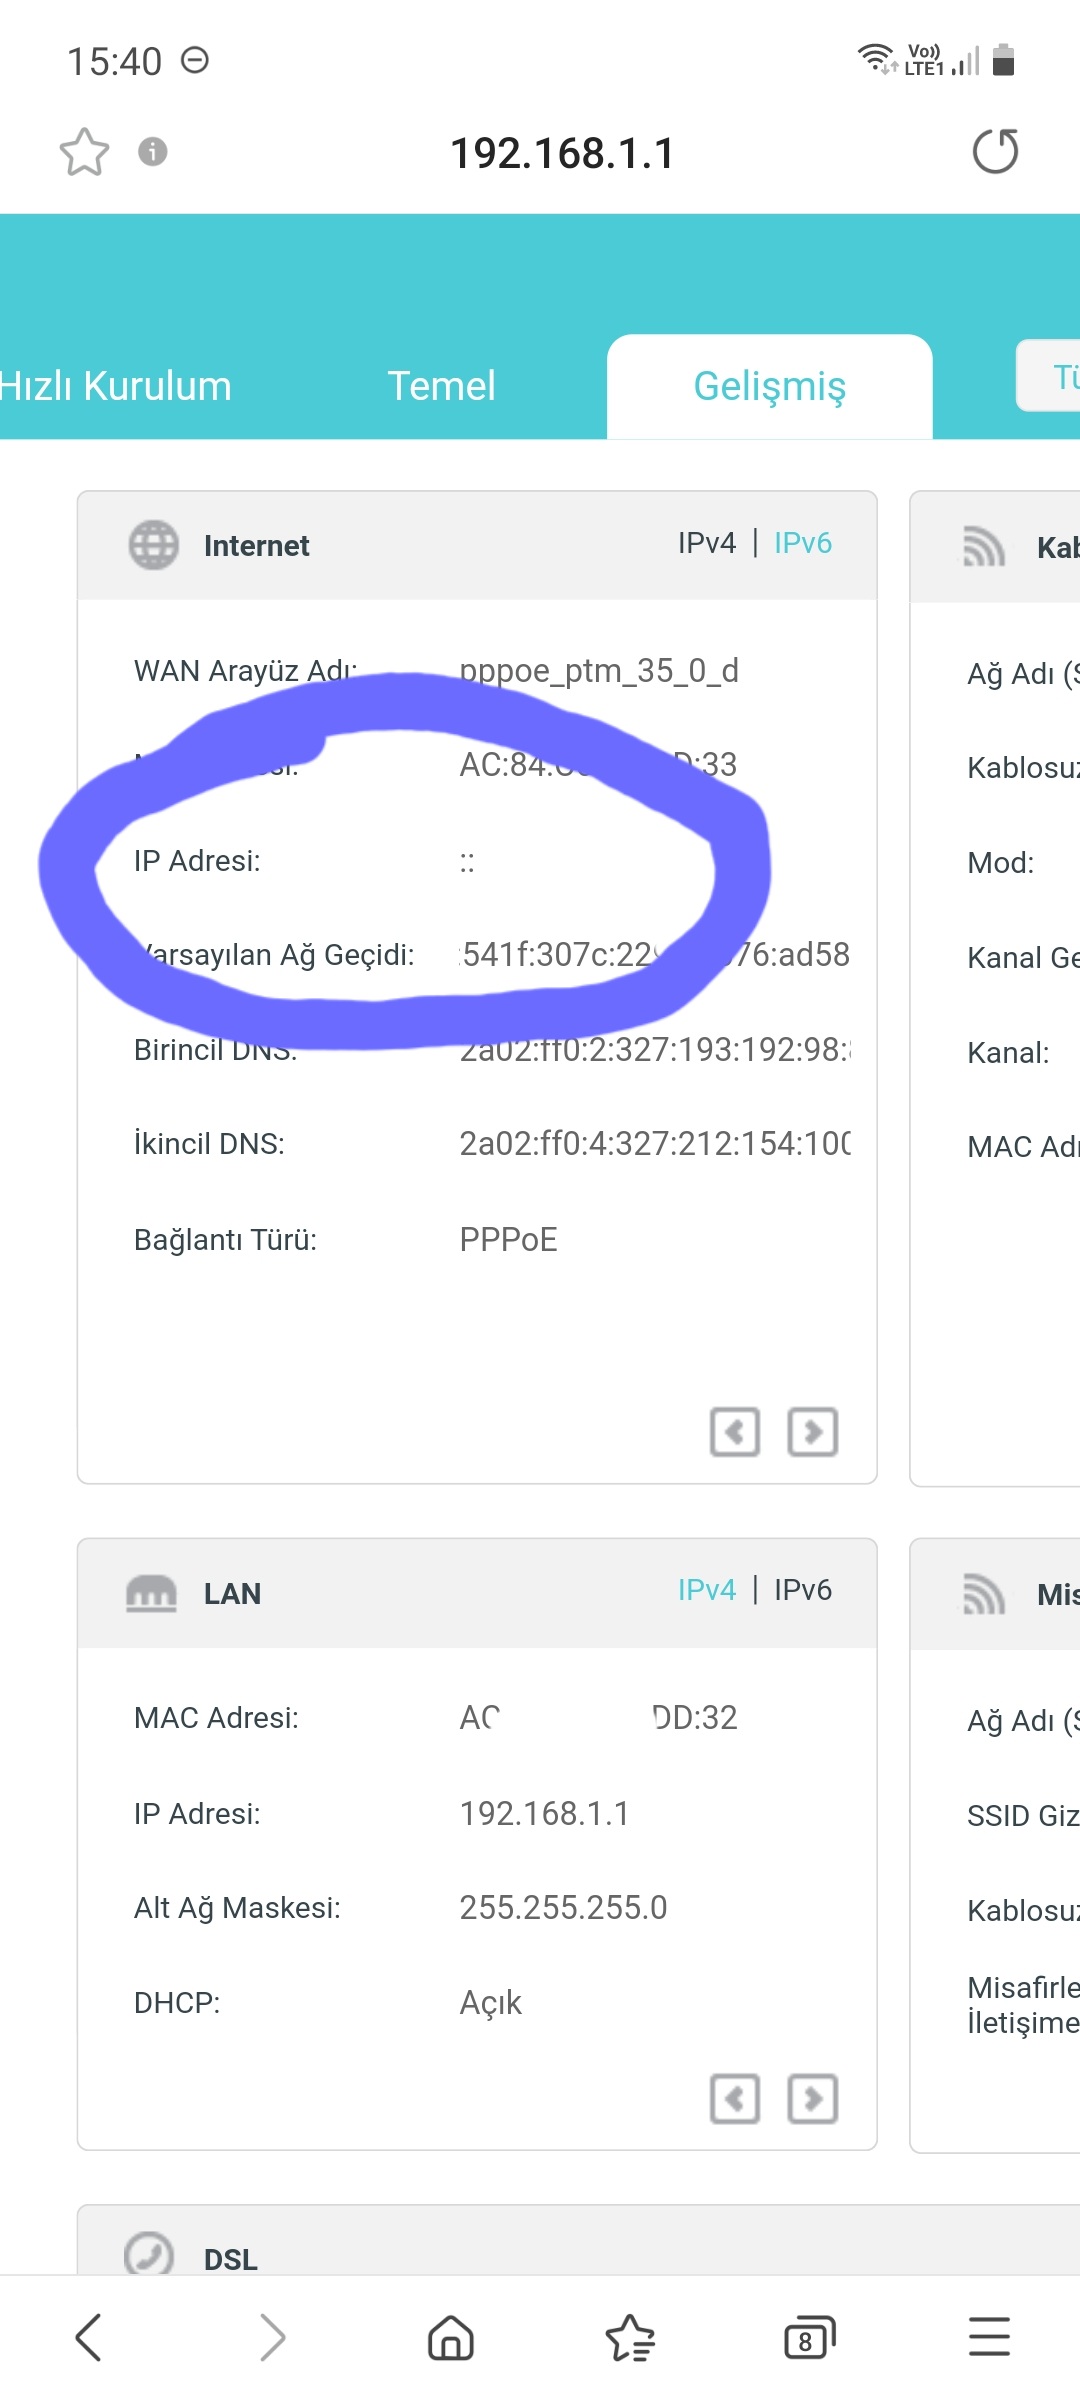
Task: Open browser hamburger menu
Action: [989, 2338]
